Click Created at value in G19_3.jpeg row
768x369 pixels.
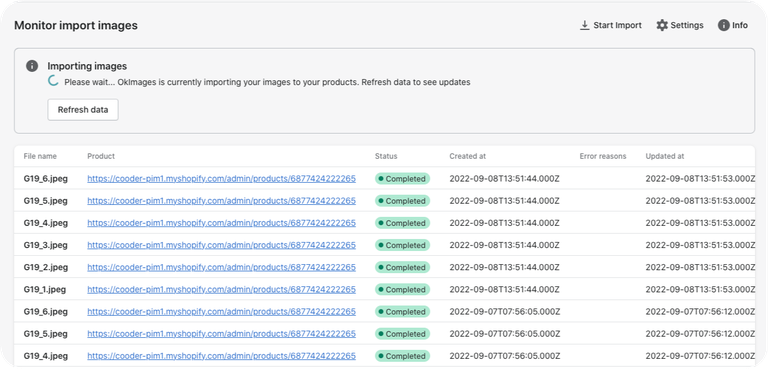point(504,245)
